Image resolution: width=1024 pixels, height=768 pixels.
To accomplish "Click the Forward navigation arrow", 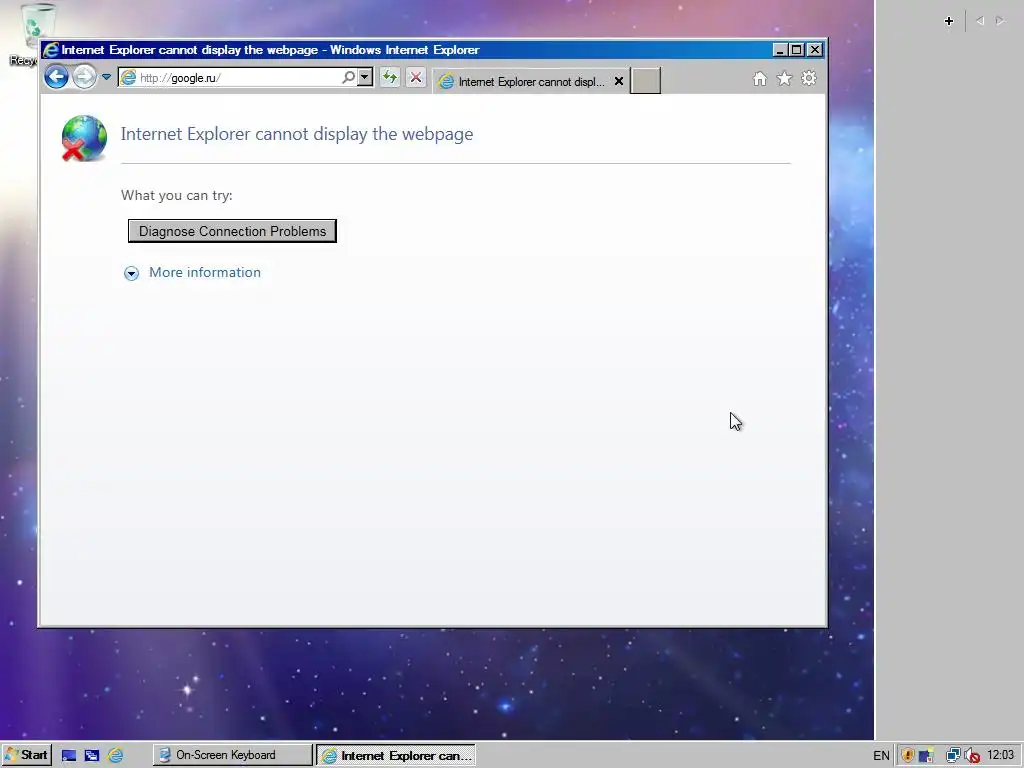I will tap(84, 77).
